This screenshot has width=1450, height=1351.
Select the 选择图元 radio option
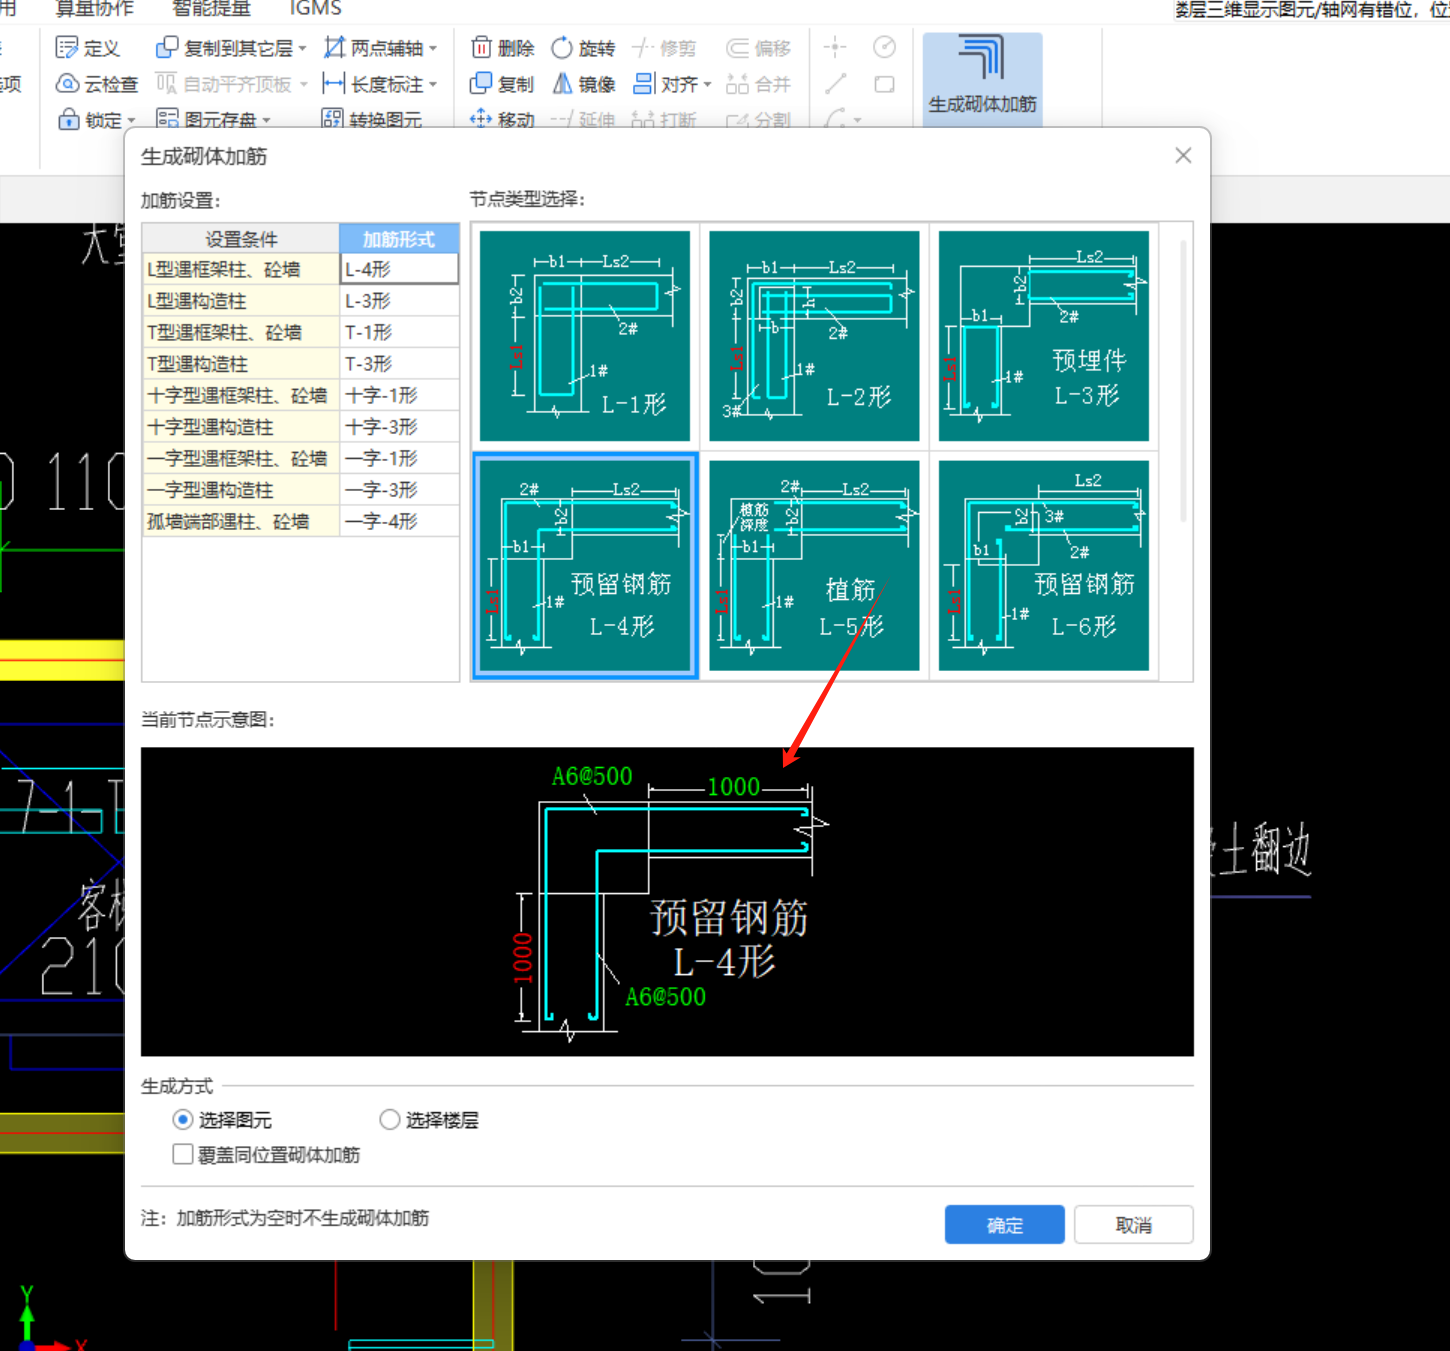[x=182, y=1119]
